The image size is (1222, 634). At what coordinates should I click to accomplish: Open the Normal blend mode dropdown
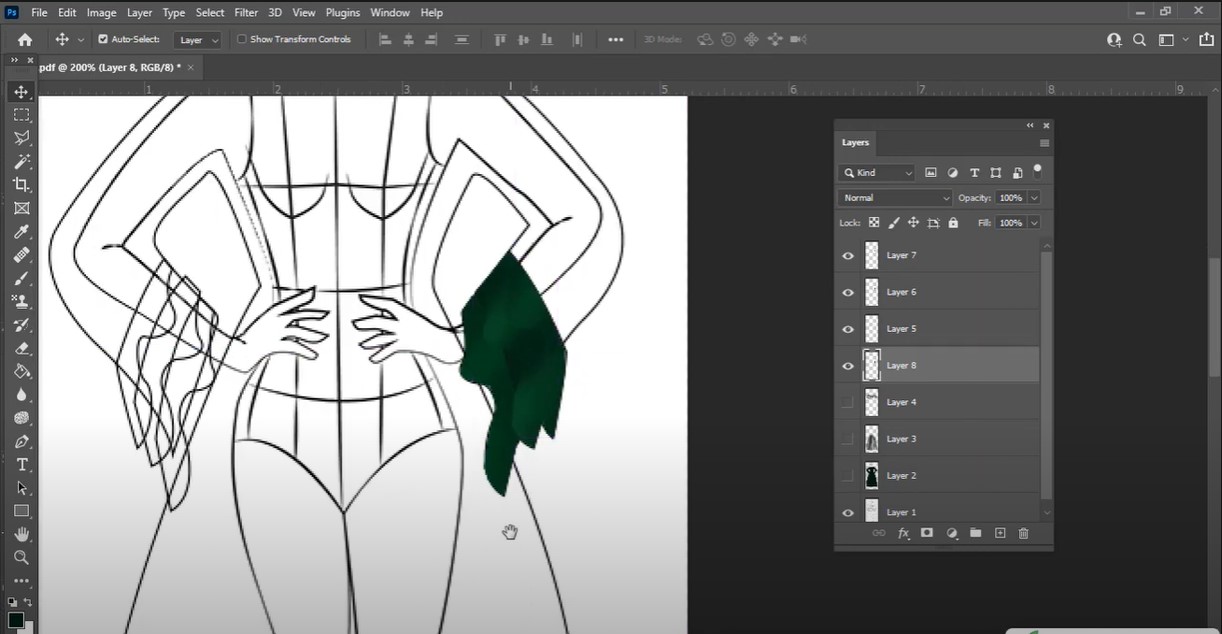[x=895, y=198]
